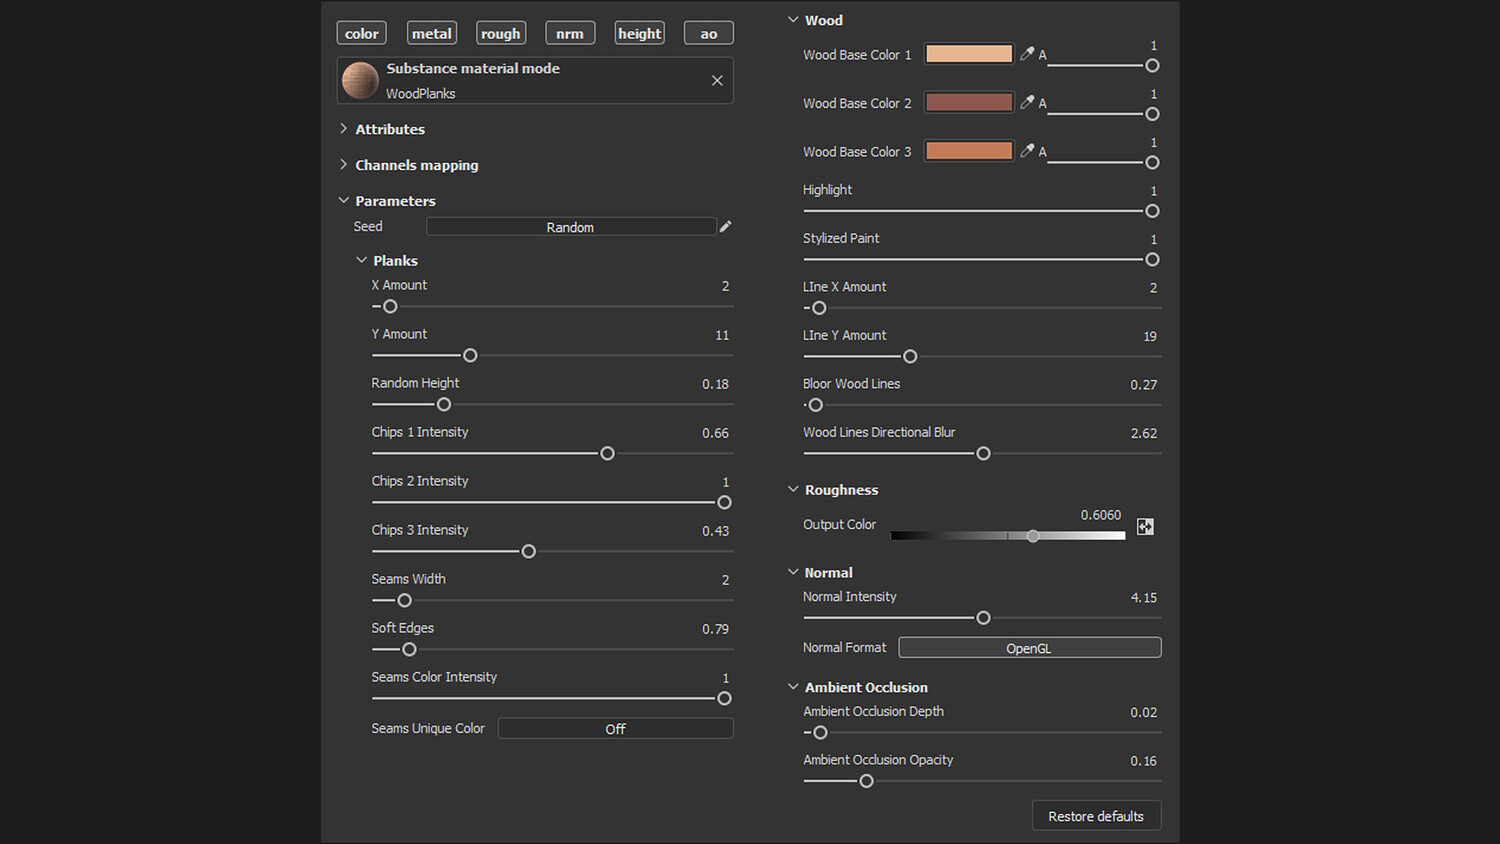1500x844 pixels.
Task: Open the Wood Base Color 1 swatch
Action: [x=968, y=54]
